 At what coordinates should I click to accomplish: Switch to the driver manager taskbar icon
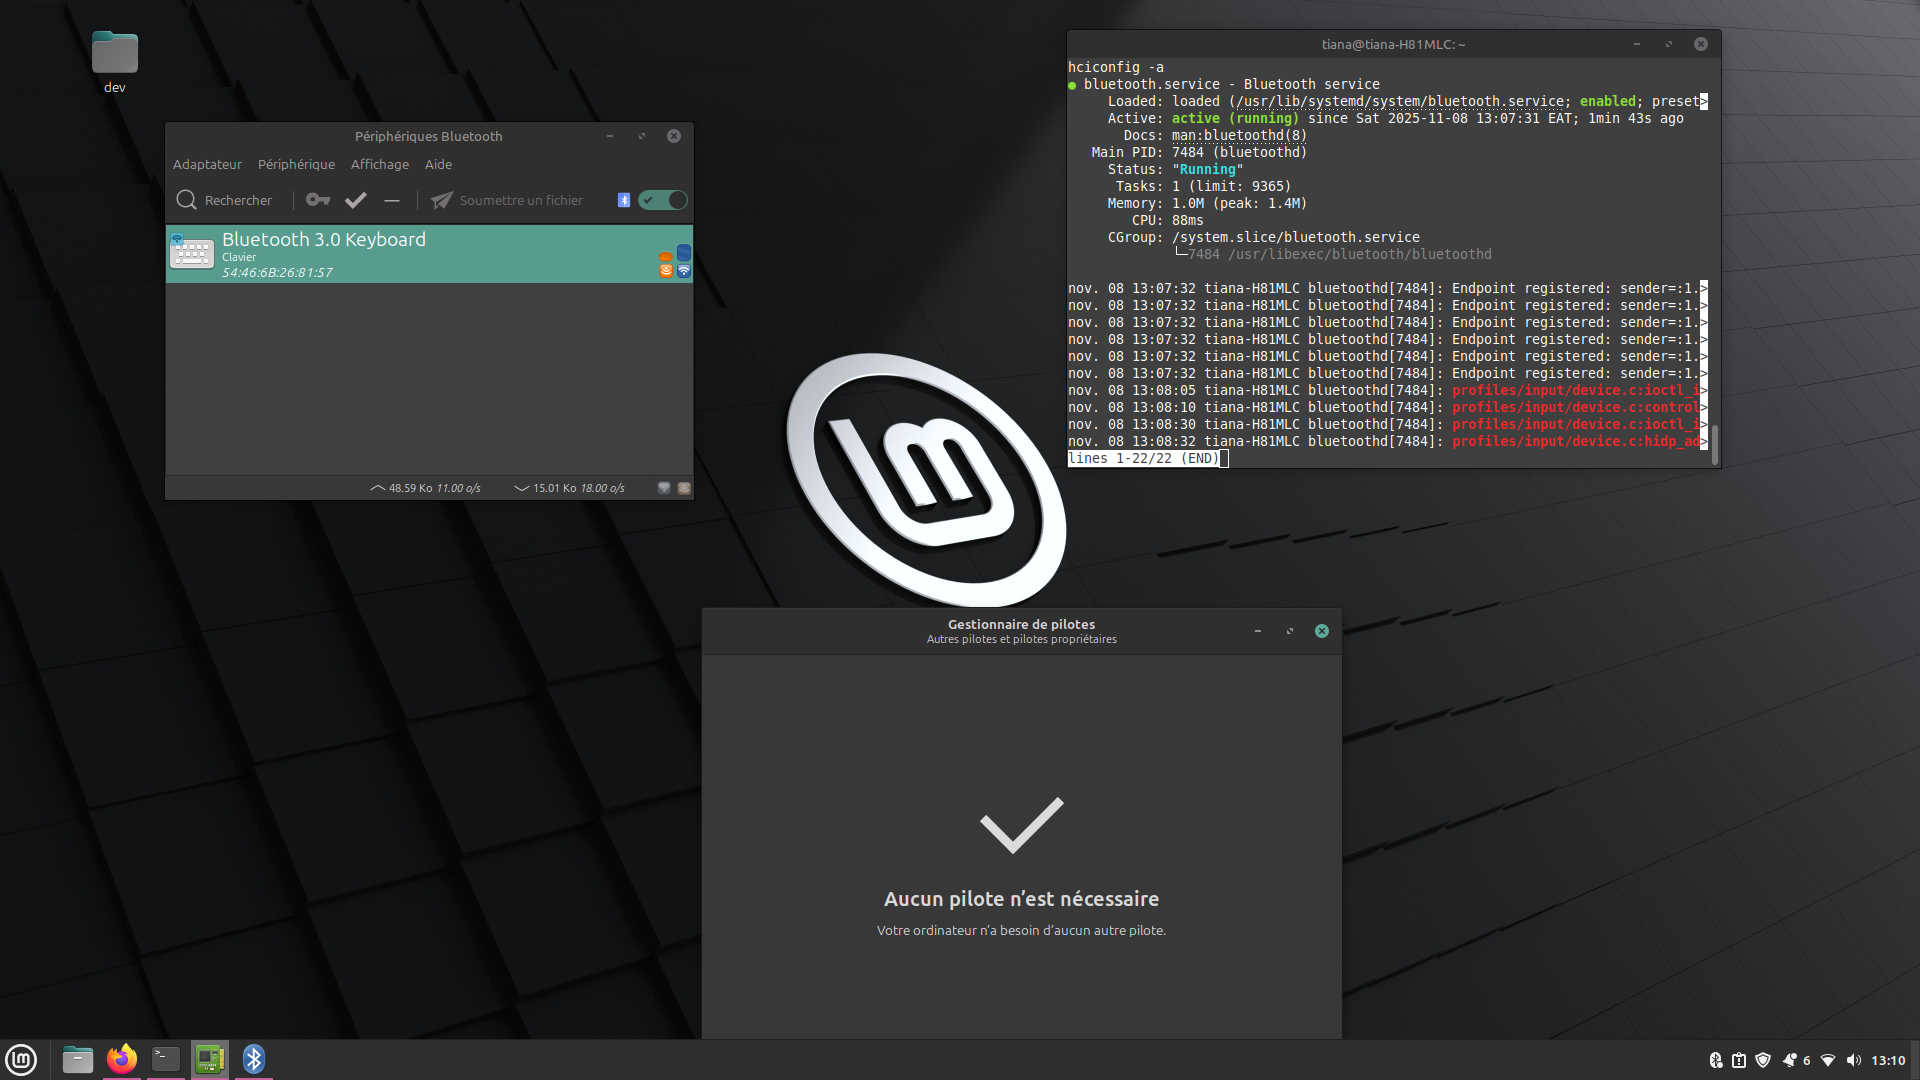pyautogui.click(x=210, y=1059)
